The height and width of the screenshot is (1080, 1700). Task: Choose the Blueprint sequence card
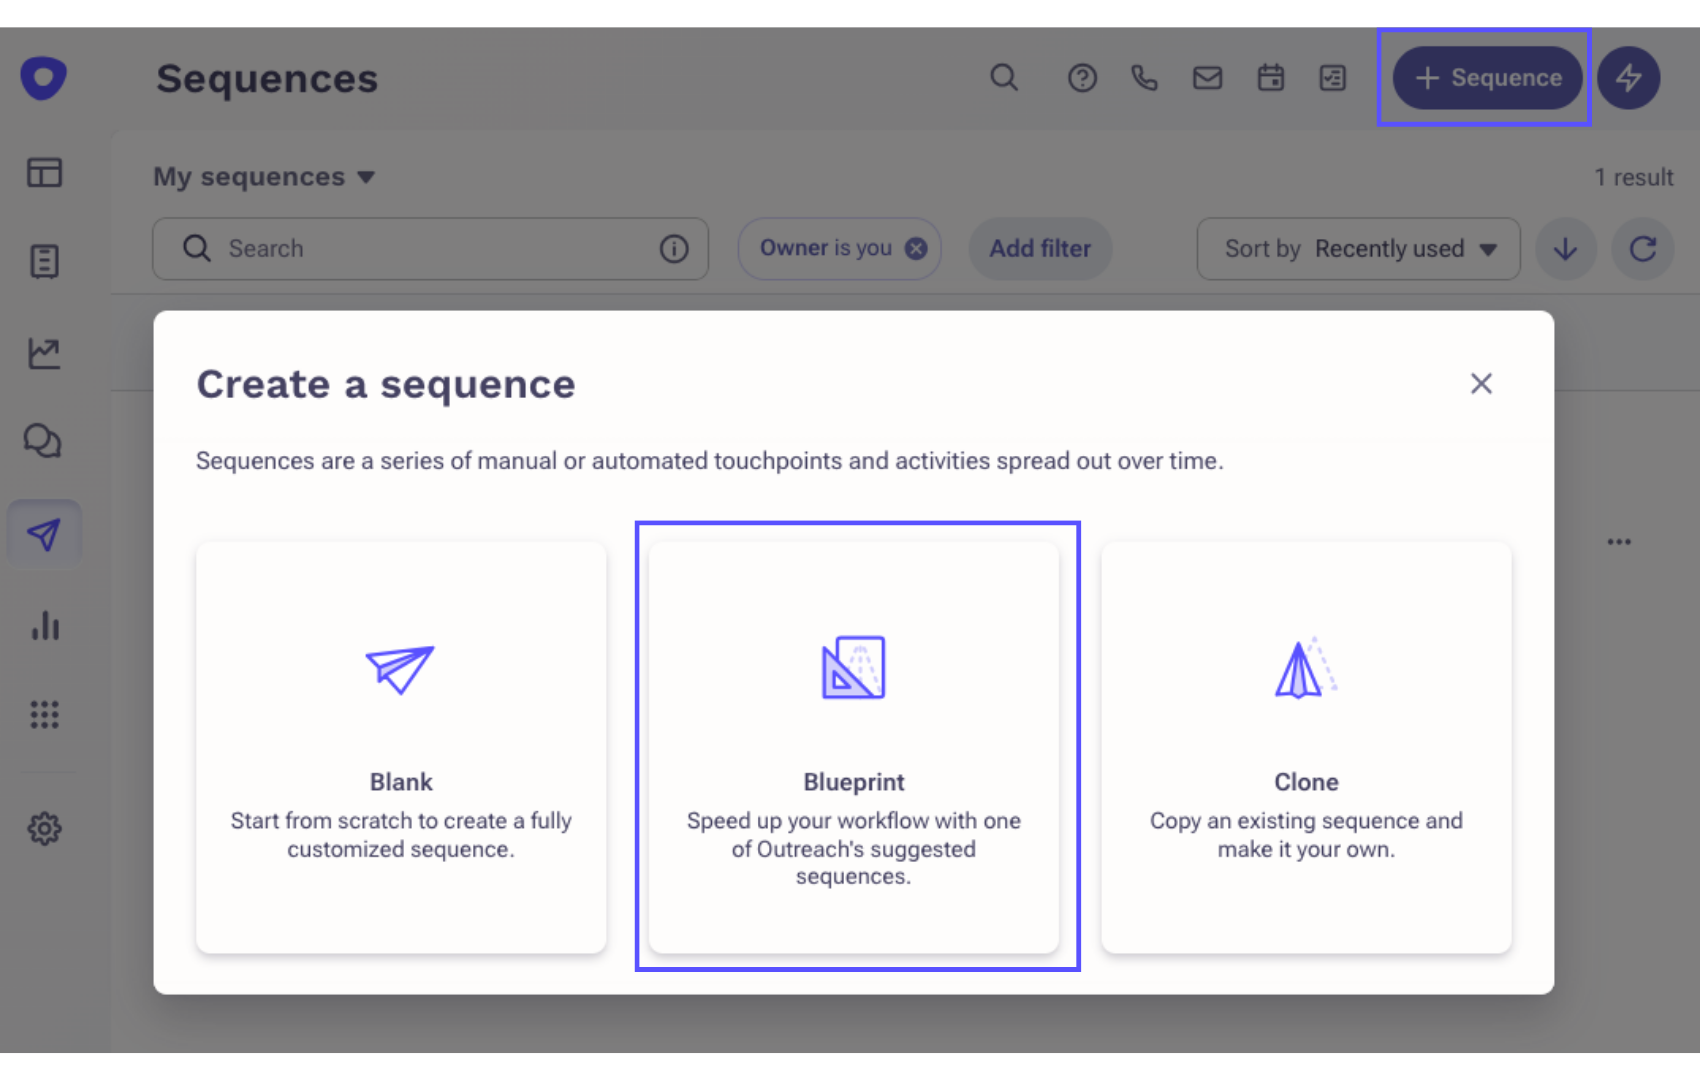pyautogui.click(x=854, y=748)
